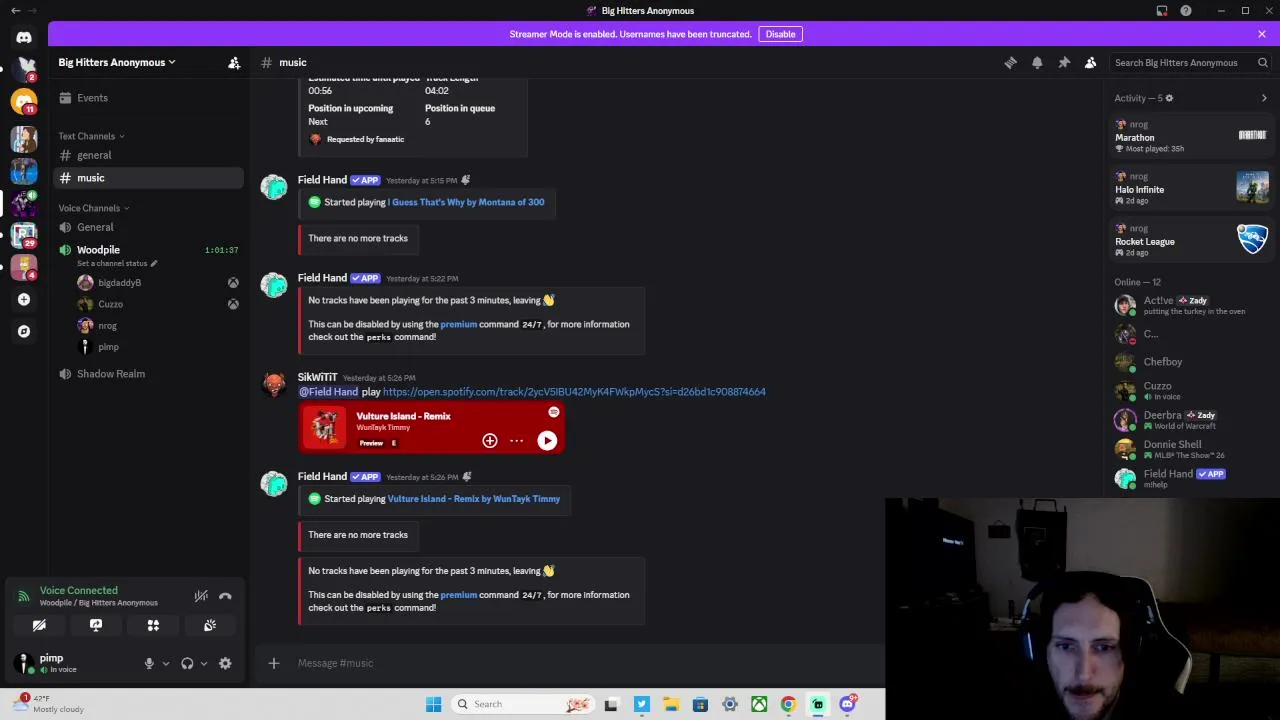This screenshot has width=1280, height=720.
Task: Open the Threads icon in channel header
Action: pos(1010,62)
